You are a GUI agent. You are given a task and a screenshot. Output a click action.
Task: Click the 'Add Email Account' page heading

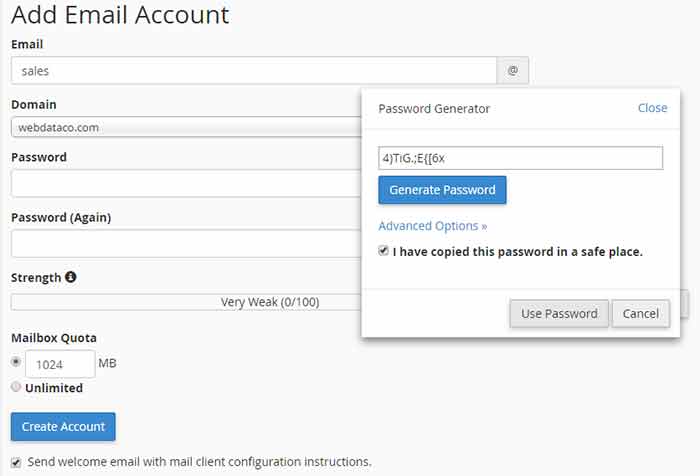pos(120,14)
